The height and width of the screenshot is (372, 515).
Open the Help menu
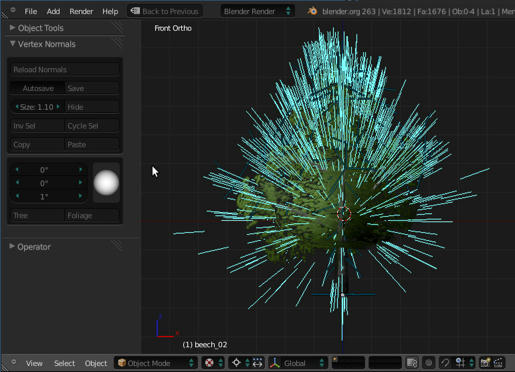[110, 11]
